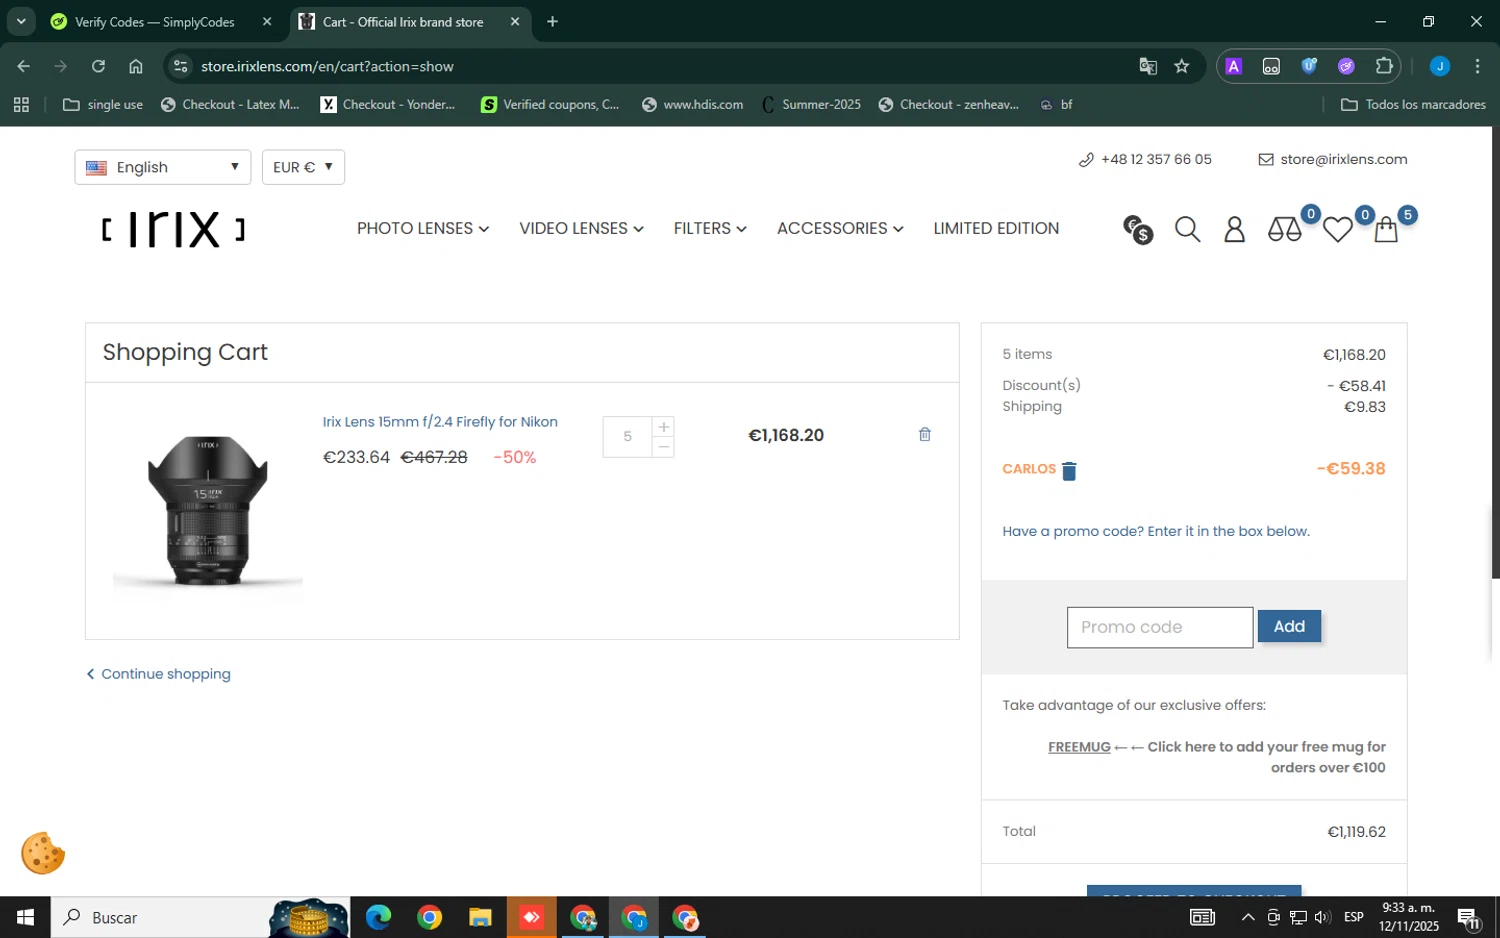
Task: Open Todos los marcadores bookmarks folder
Action: [1413, 104]
